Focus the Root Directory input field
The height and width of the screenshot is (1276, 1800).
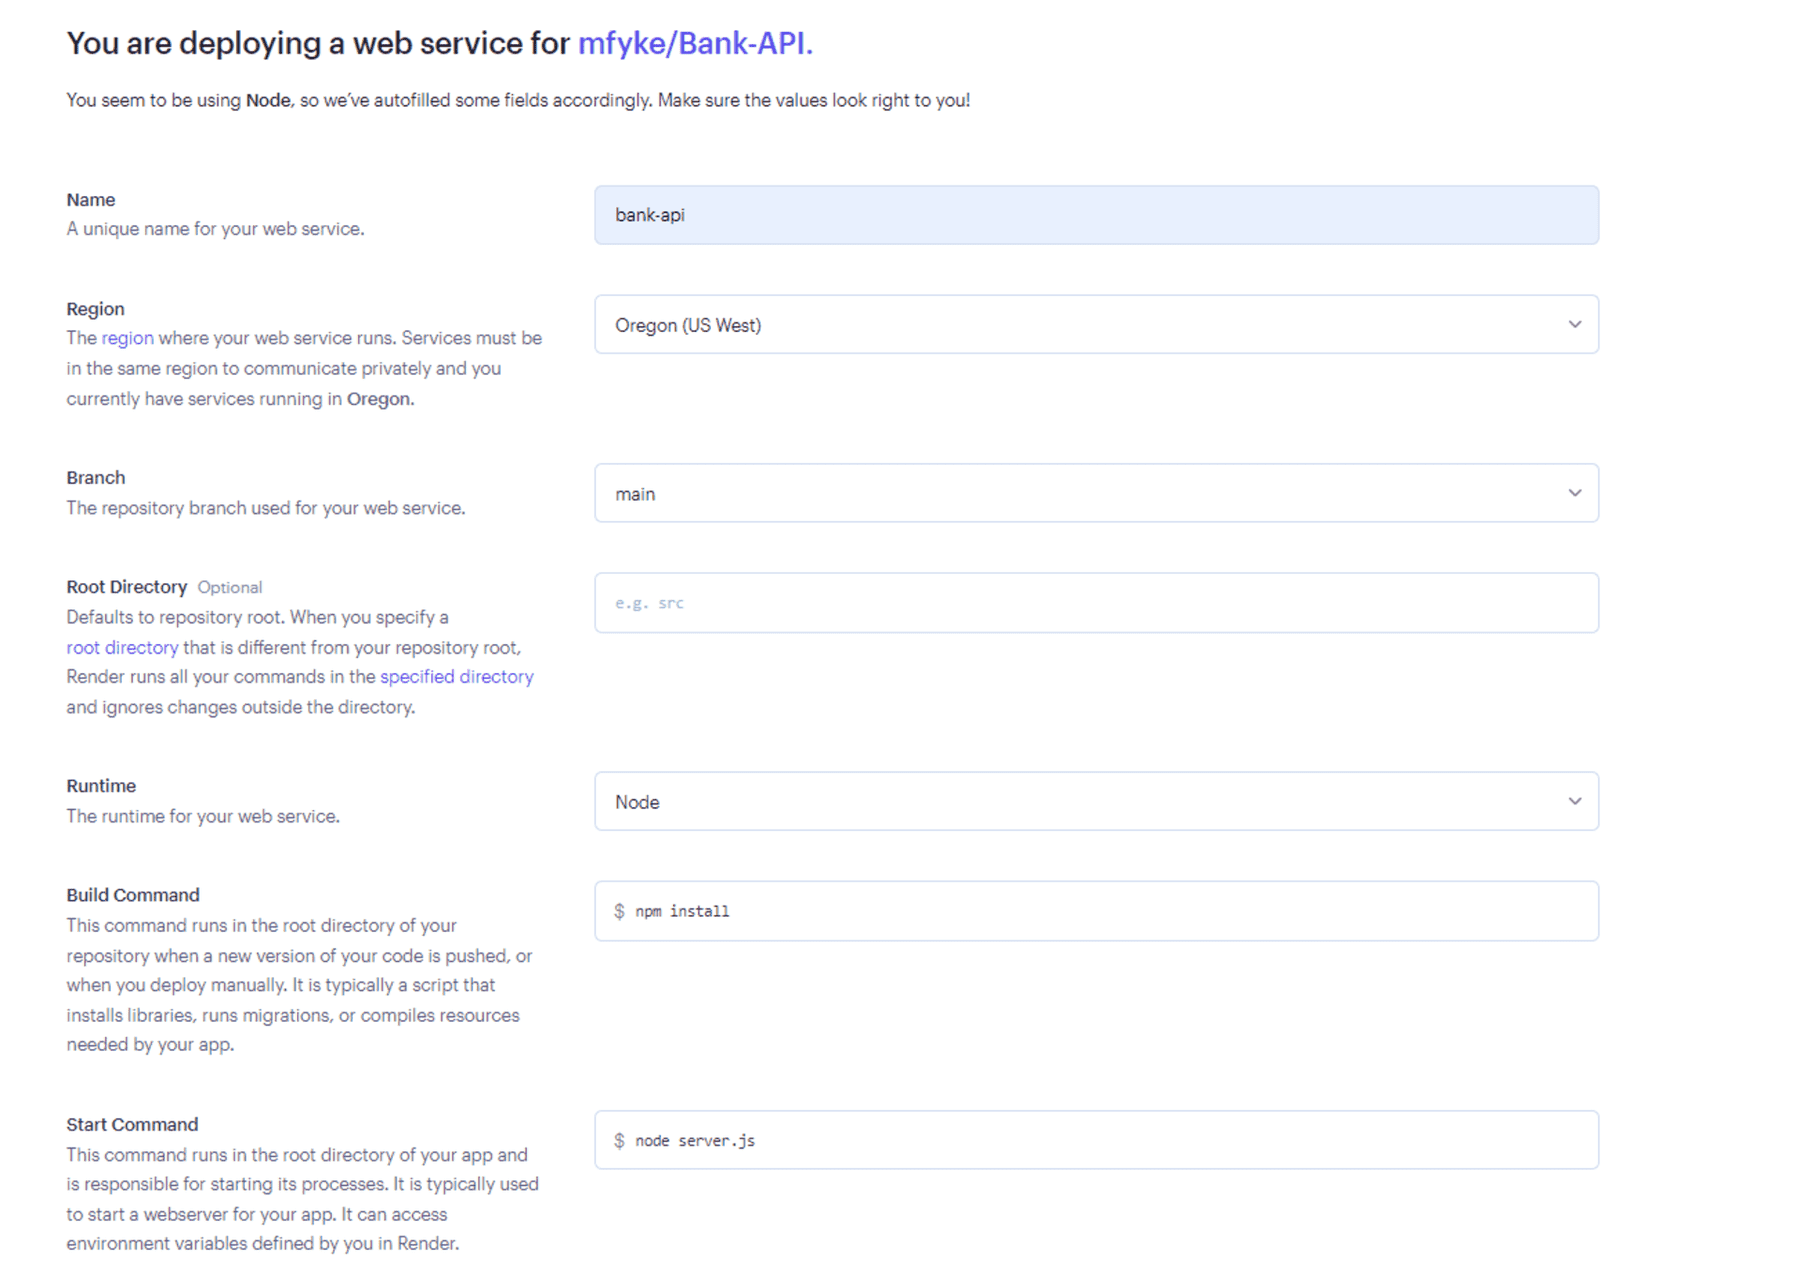click(x=1095, y=603)
